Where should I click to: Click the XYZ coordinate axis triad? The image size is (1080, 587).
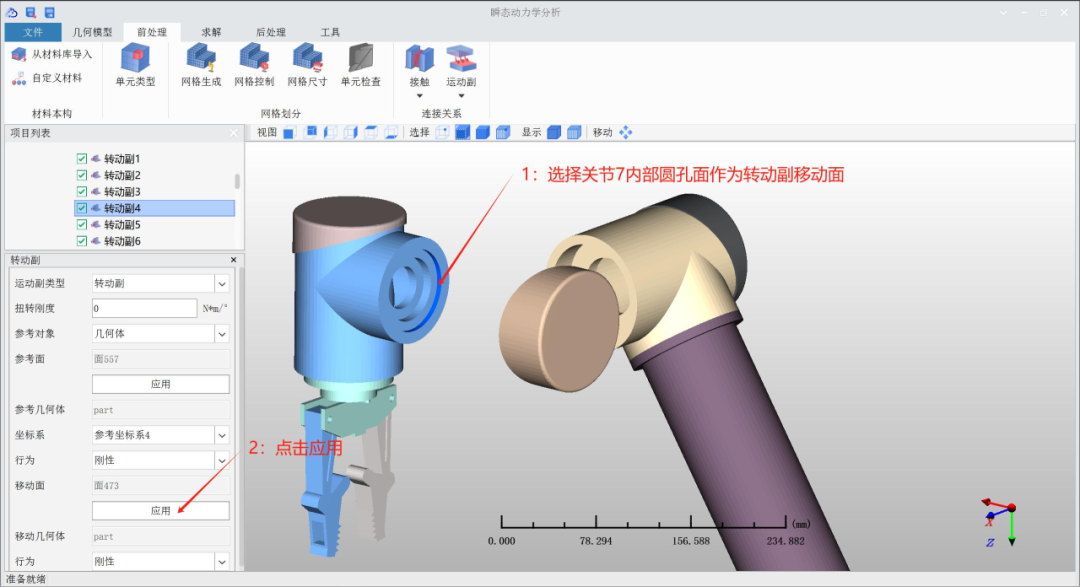(x=999, y=523)
